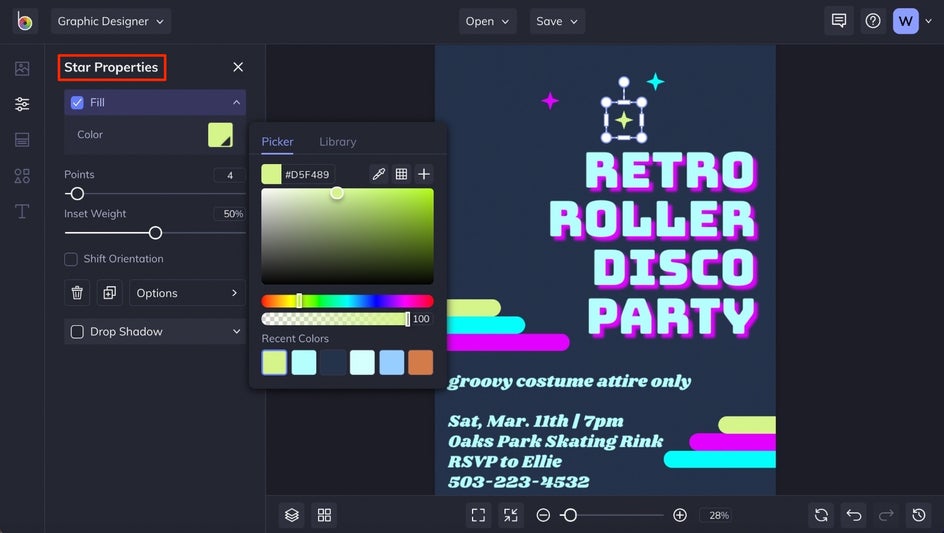Screen dimensions: 944x533
Task: Pick a color with the eyedropper tool
Action: 379,174
